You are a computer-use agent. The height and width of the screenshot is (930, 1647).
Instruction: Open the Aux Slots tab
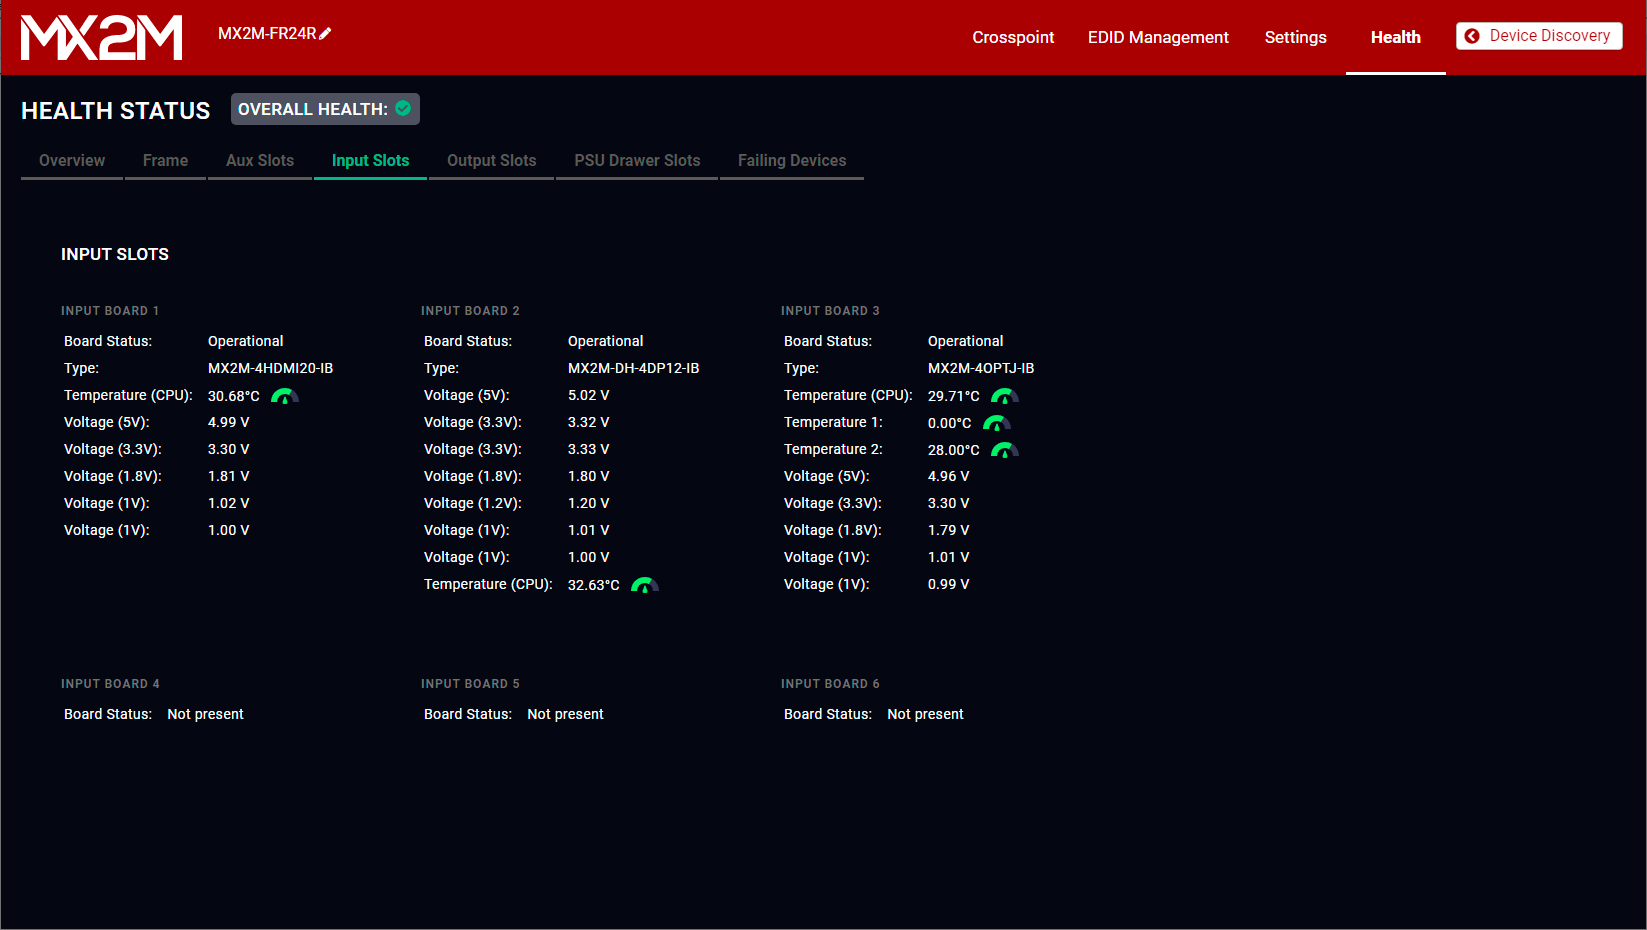260,161
